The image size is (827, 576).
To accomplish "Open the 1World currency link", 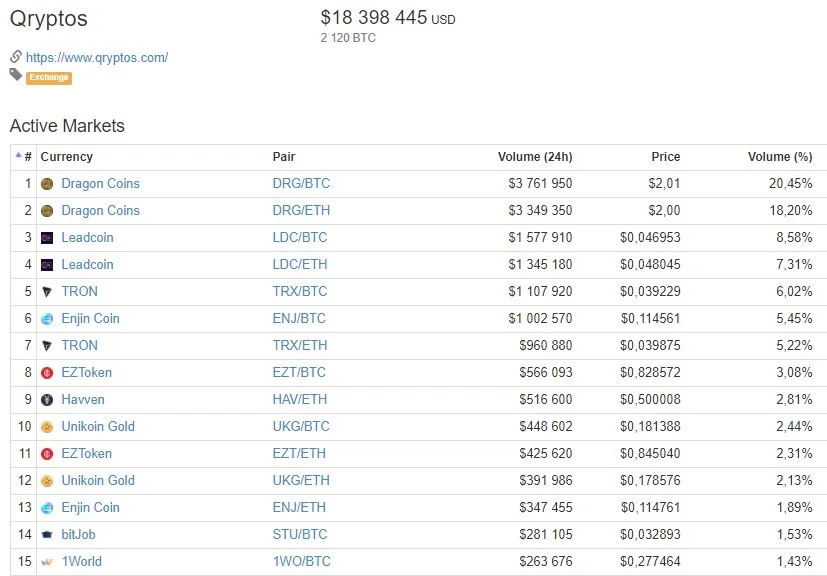I will (x=81, y=561).
